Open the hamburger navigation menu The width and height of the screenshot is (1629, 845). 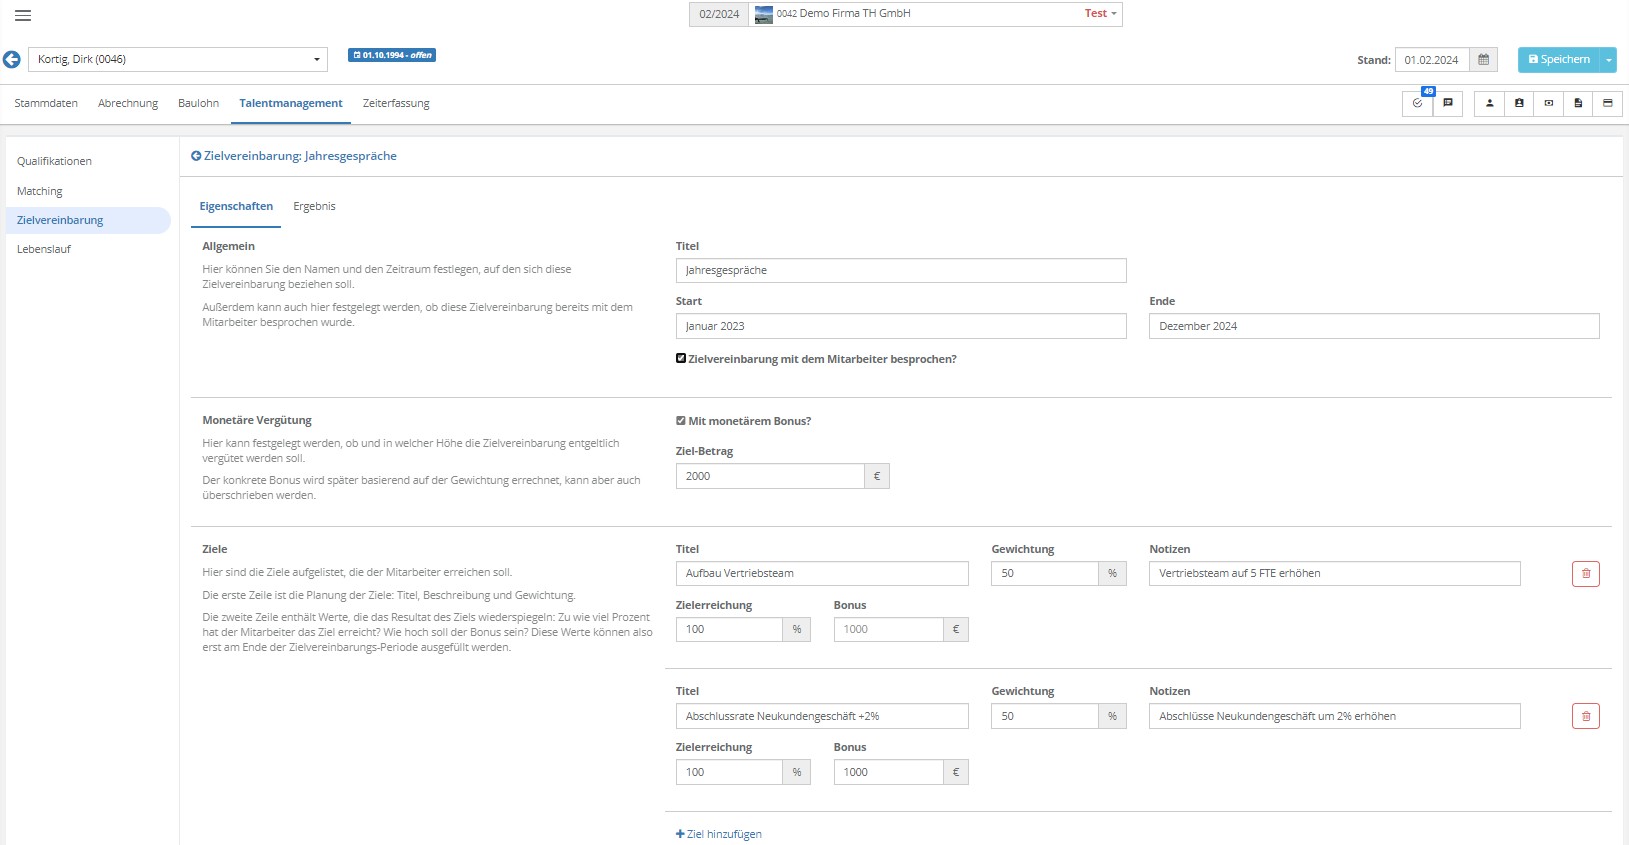(23, 15)
